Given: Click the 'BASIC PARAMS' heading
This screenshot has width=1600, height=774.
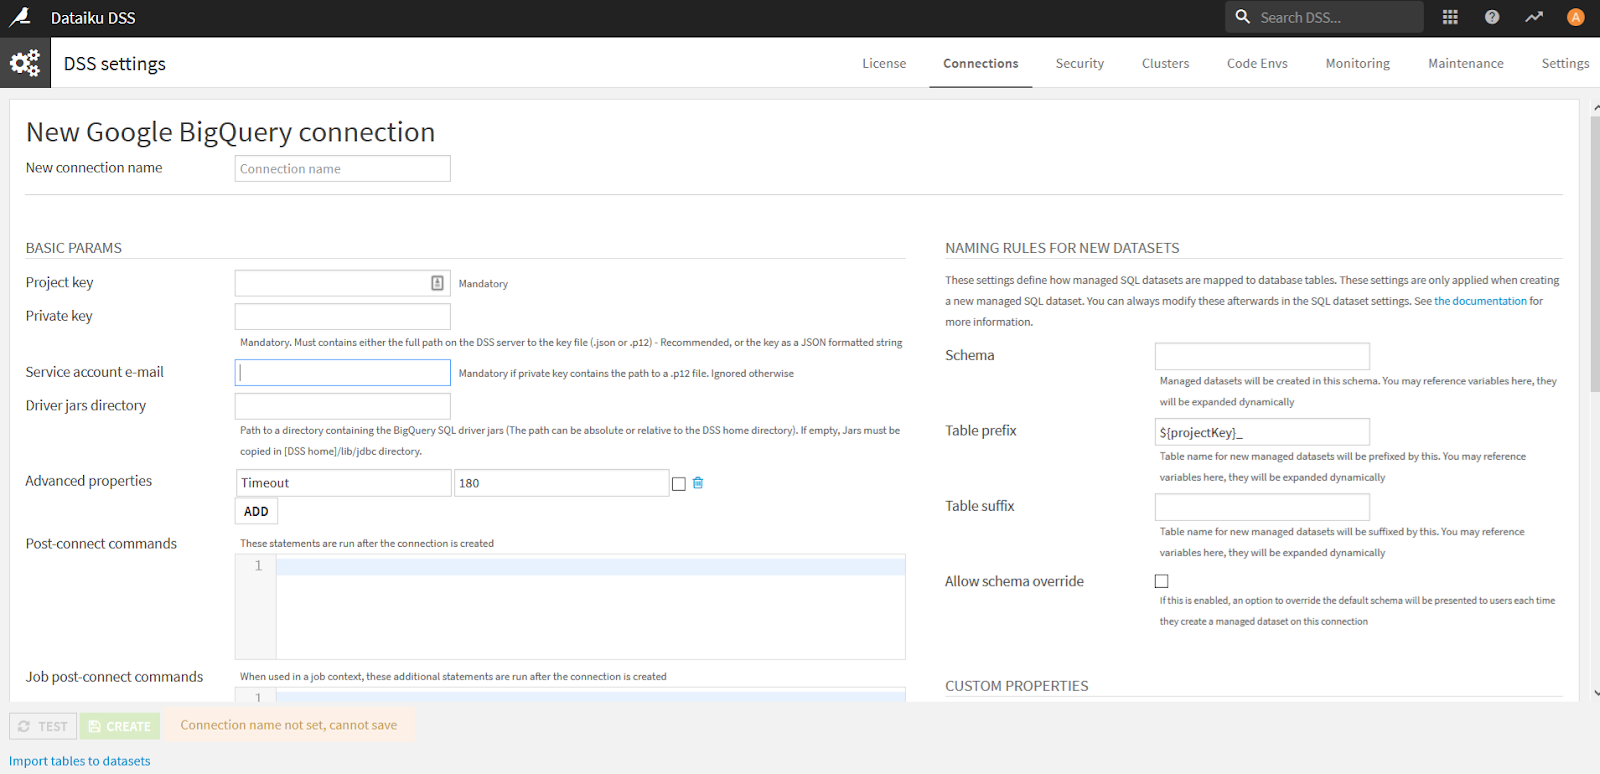Looking at the screenshot, I should [74, 248].
